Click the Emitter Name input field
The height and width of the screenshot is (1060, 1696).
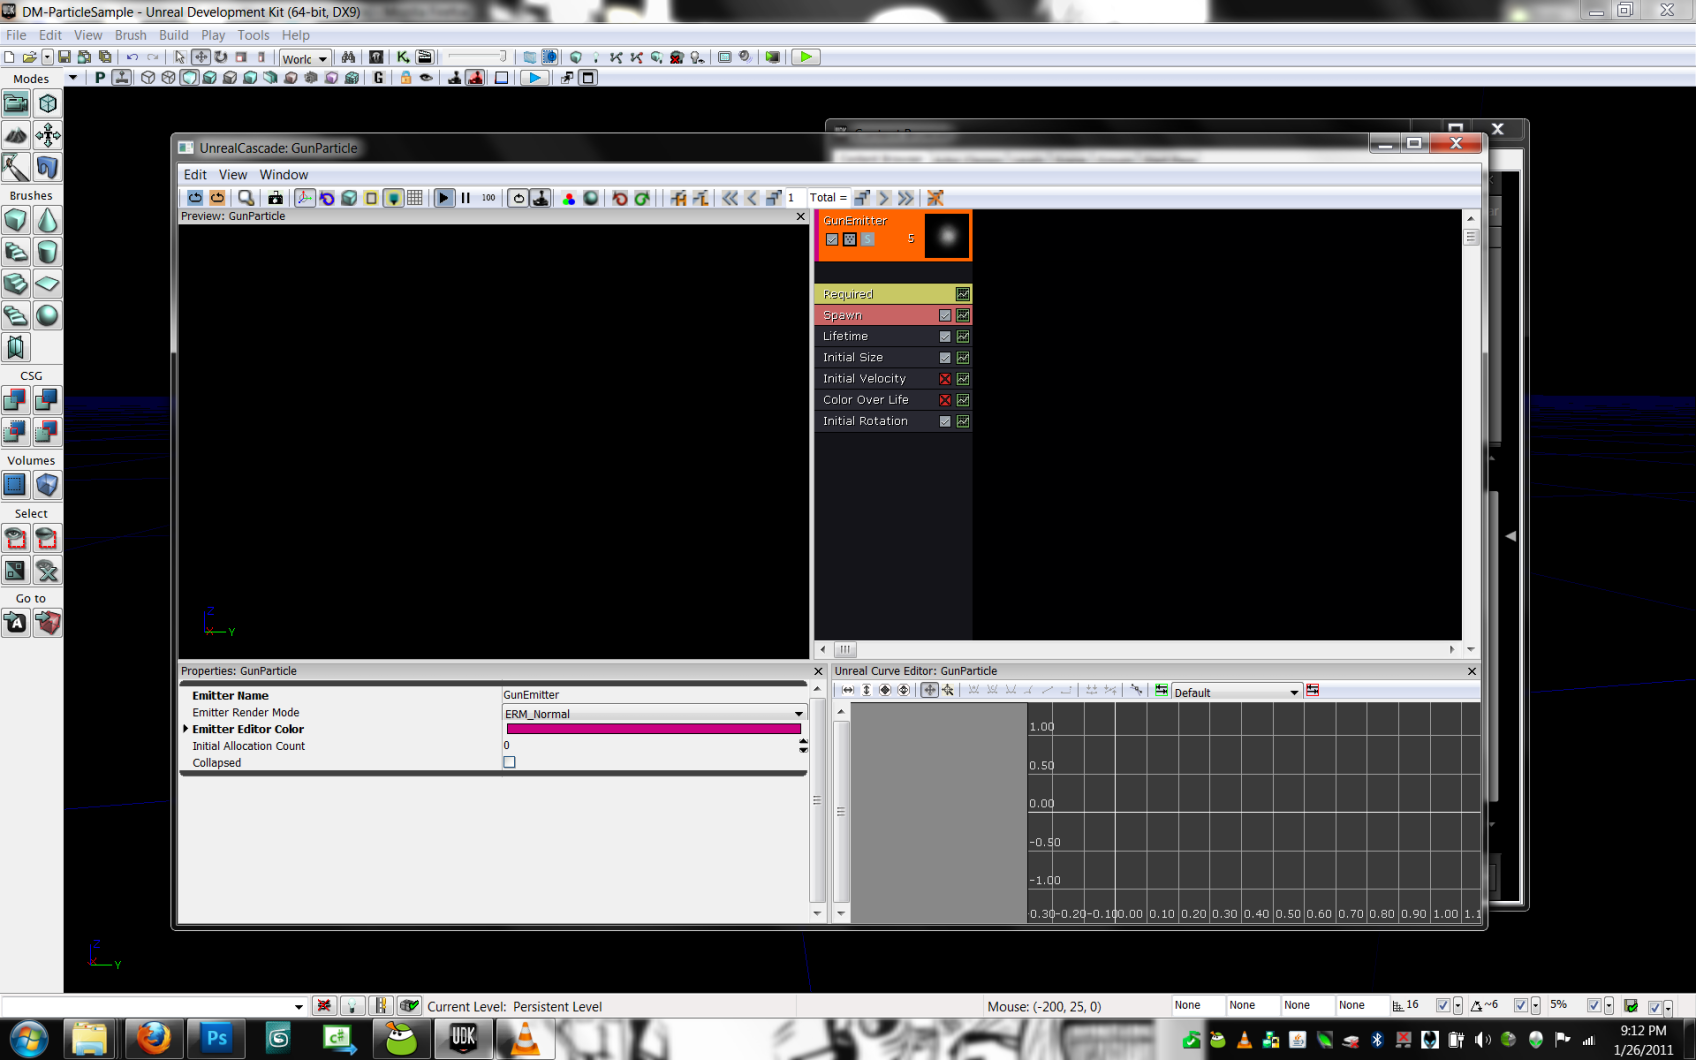(x=654, y=695)
